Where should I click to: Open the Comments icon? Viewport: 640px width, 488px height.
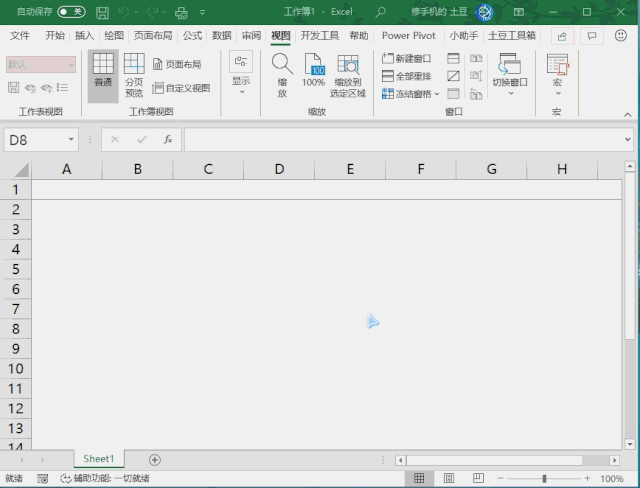pos(592,36)
